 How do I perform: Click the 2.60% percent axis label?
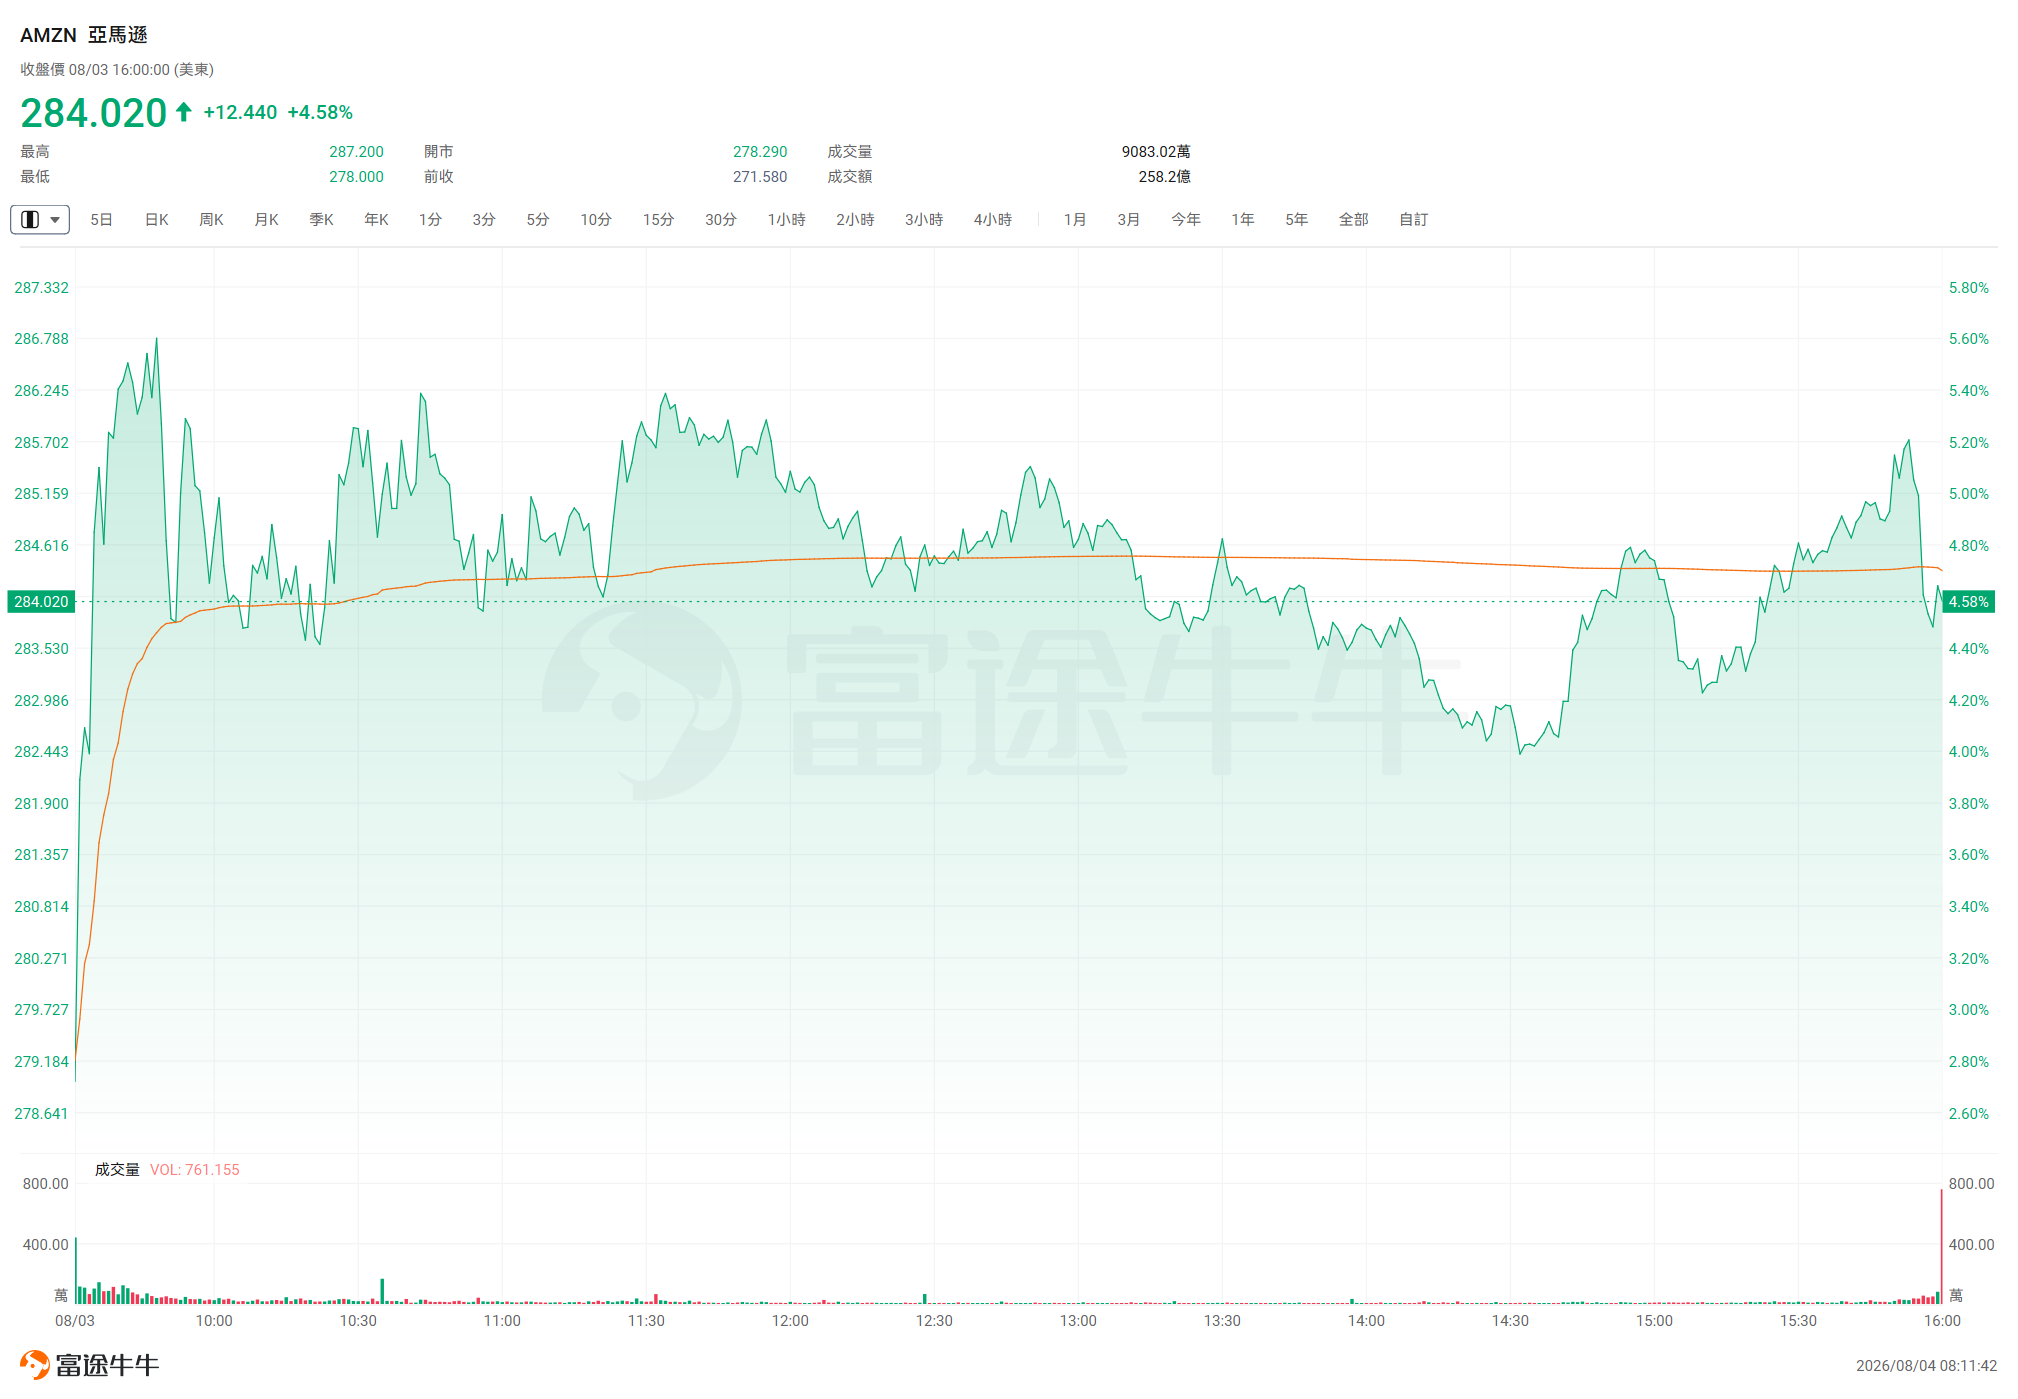click(x=1969, y=1113)
